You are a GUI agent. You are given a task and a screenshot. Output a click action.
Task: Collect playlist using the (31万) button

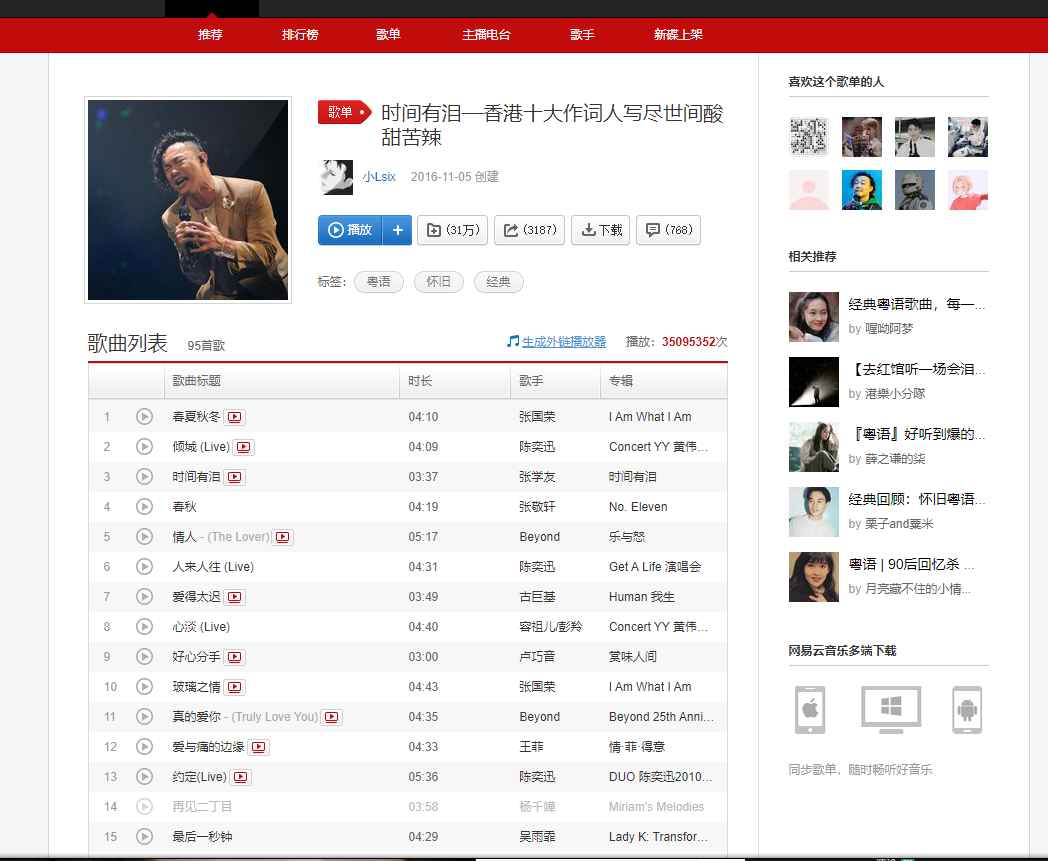452,230
